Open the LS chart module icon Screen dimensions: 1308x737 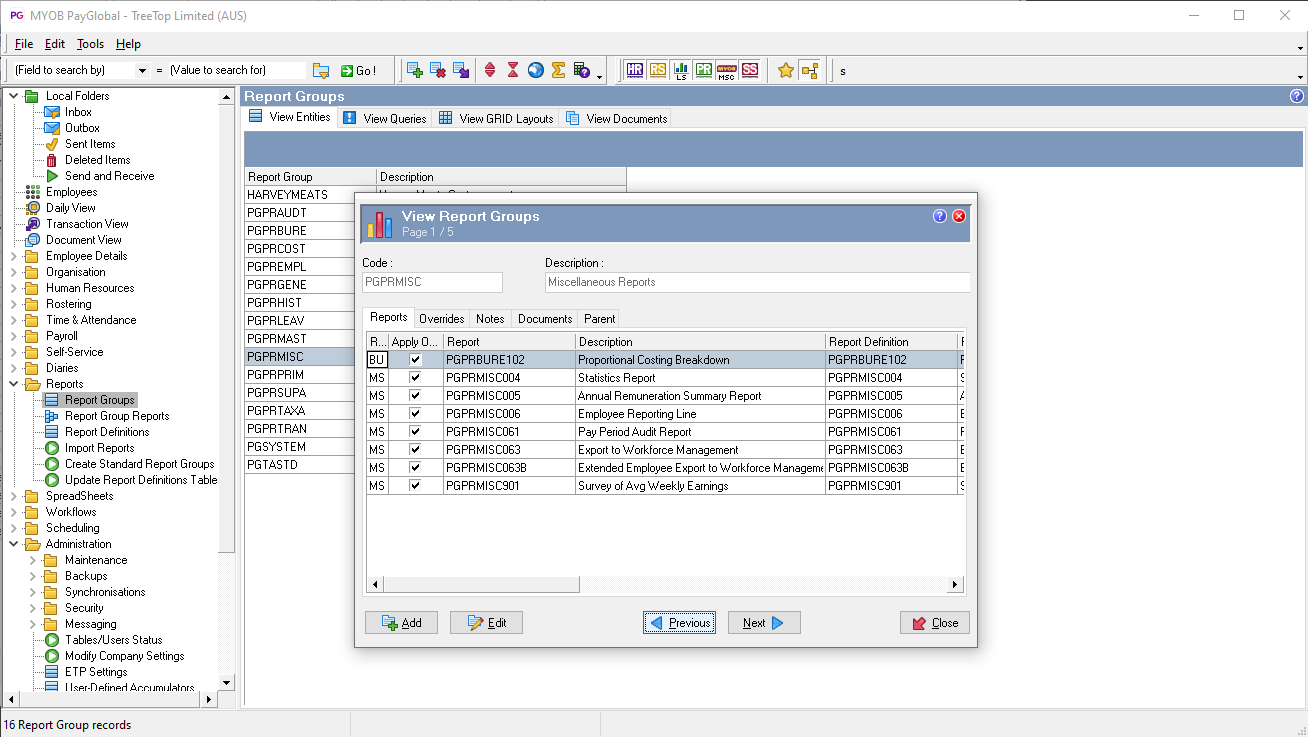tap(681, 70)
